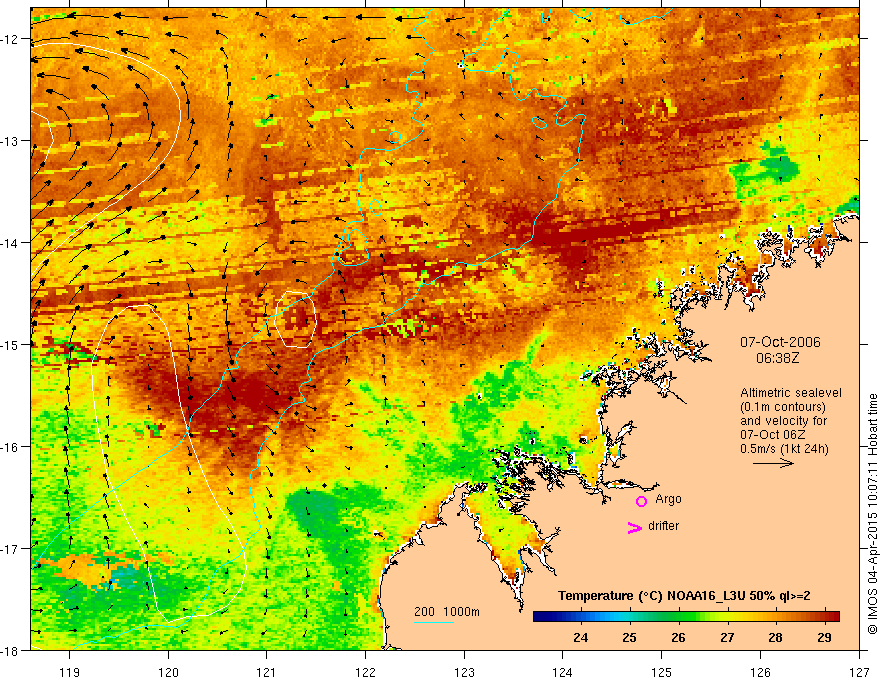The width and height of the screenshot is (880, 680).
Task: Click the 'drifter' legend label
Action: [x=663, y=526]
